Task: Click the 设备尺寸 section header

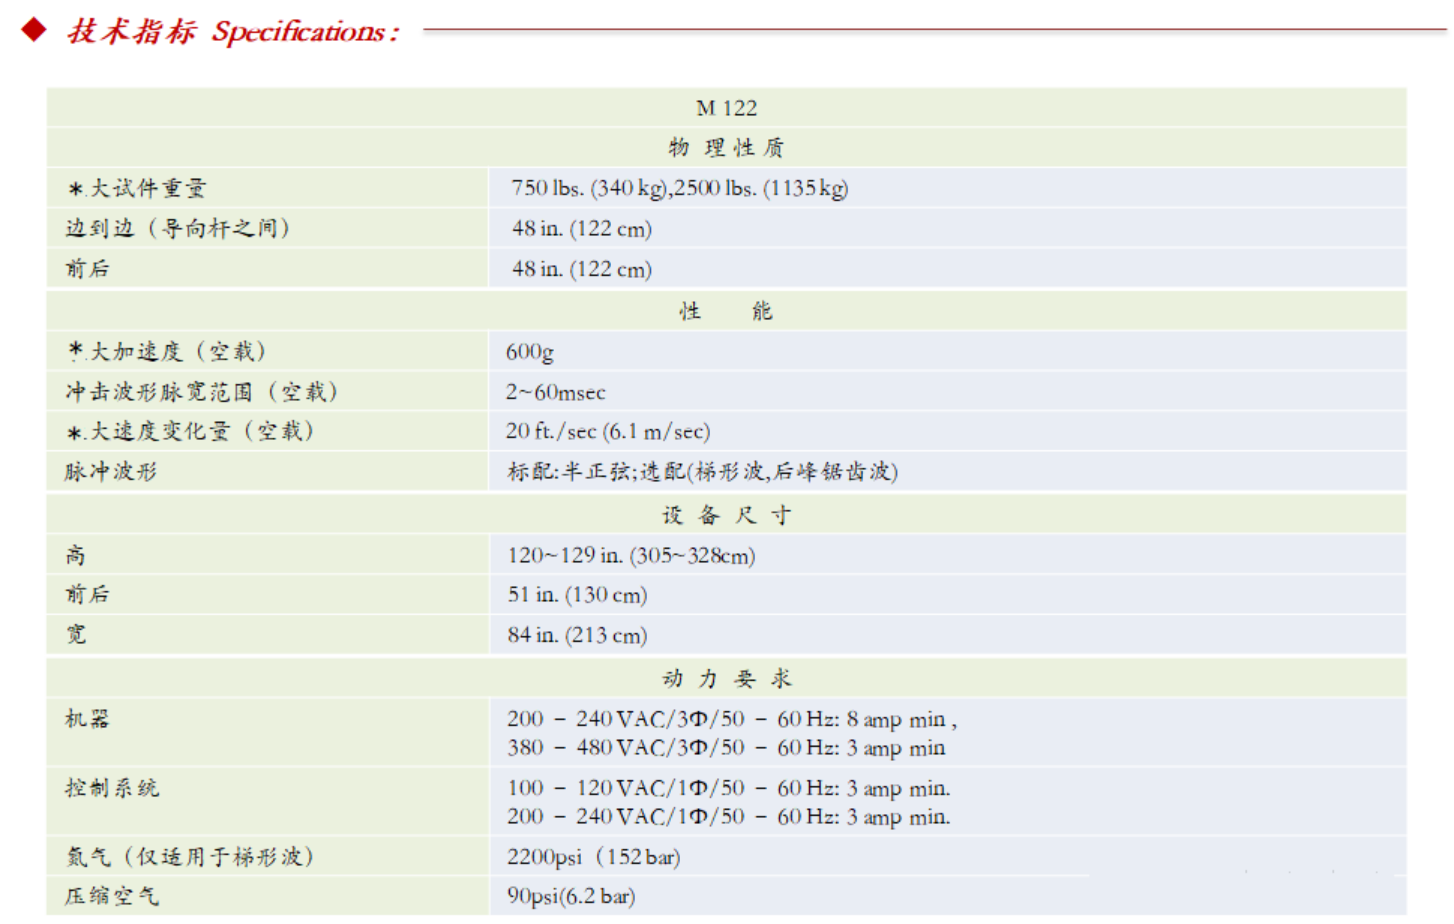Action: 727,515
